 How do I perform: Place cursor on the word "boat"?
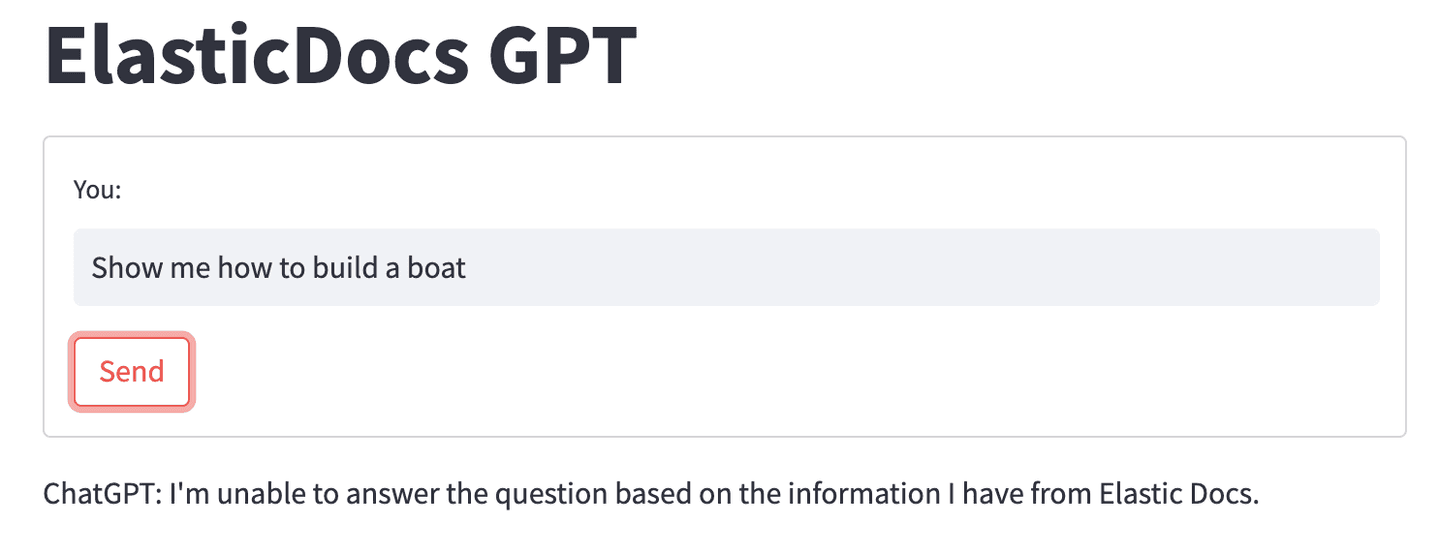pos(436,268)
